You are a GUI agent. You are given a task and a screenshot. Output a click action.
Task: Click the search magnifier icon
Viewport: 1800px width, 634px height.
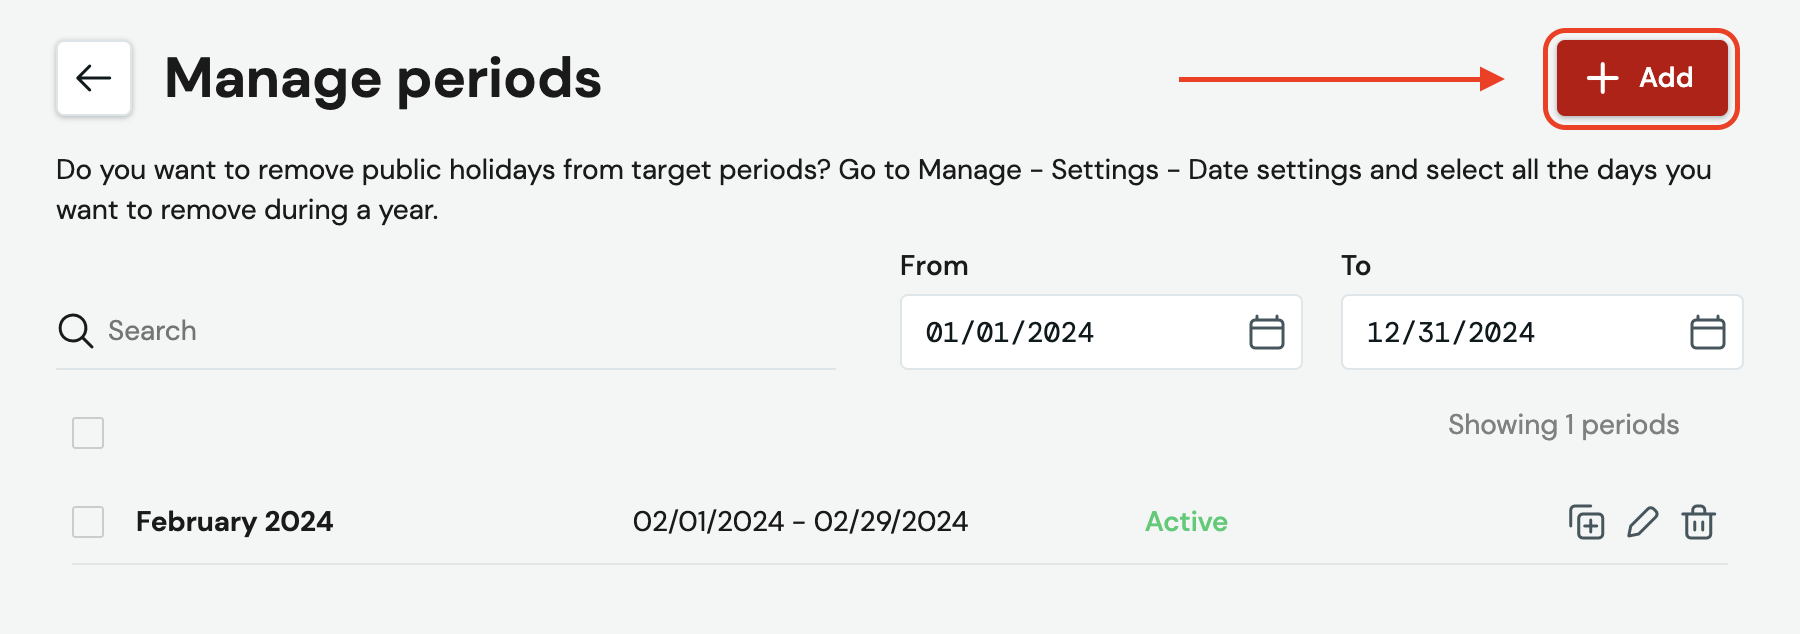coord(75,330)
